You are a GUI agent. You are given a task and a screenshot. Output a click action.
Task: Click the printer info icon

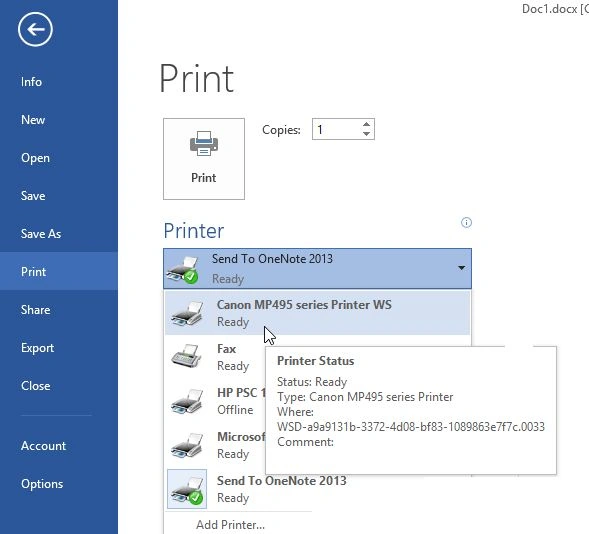pyautogui.click(x=466, y=223)
